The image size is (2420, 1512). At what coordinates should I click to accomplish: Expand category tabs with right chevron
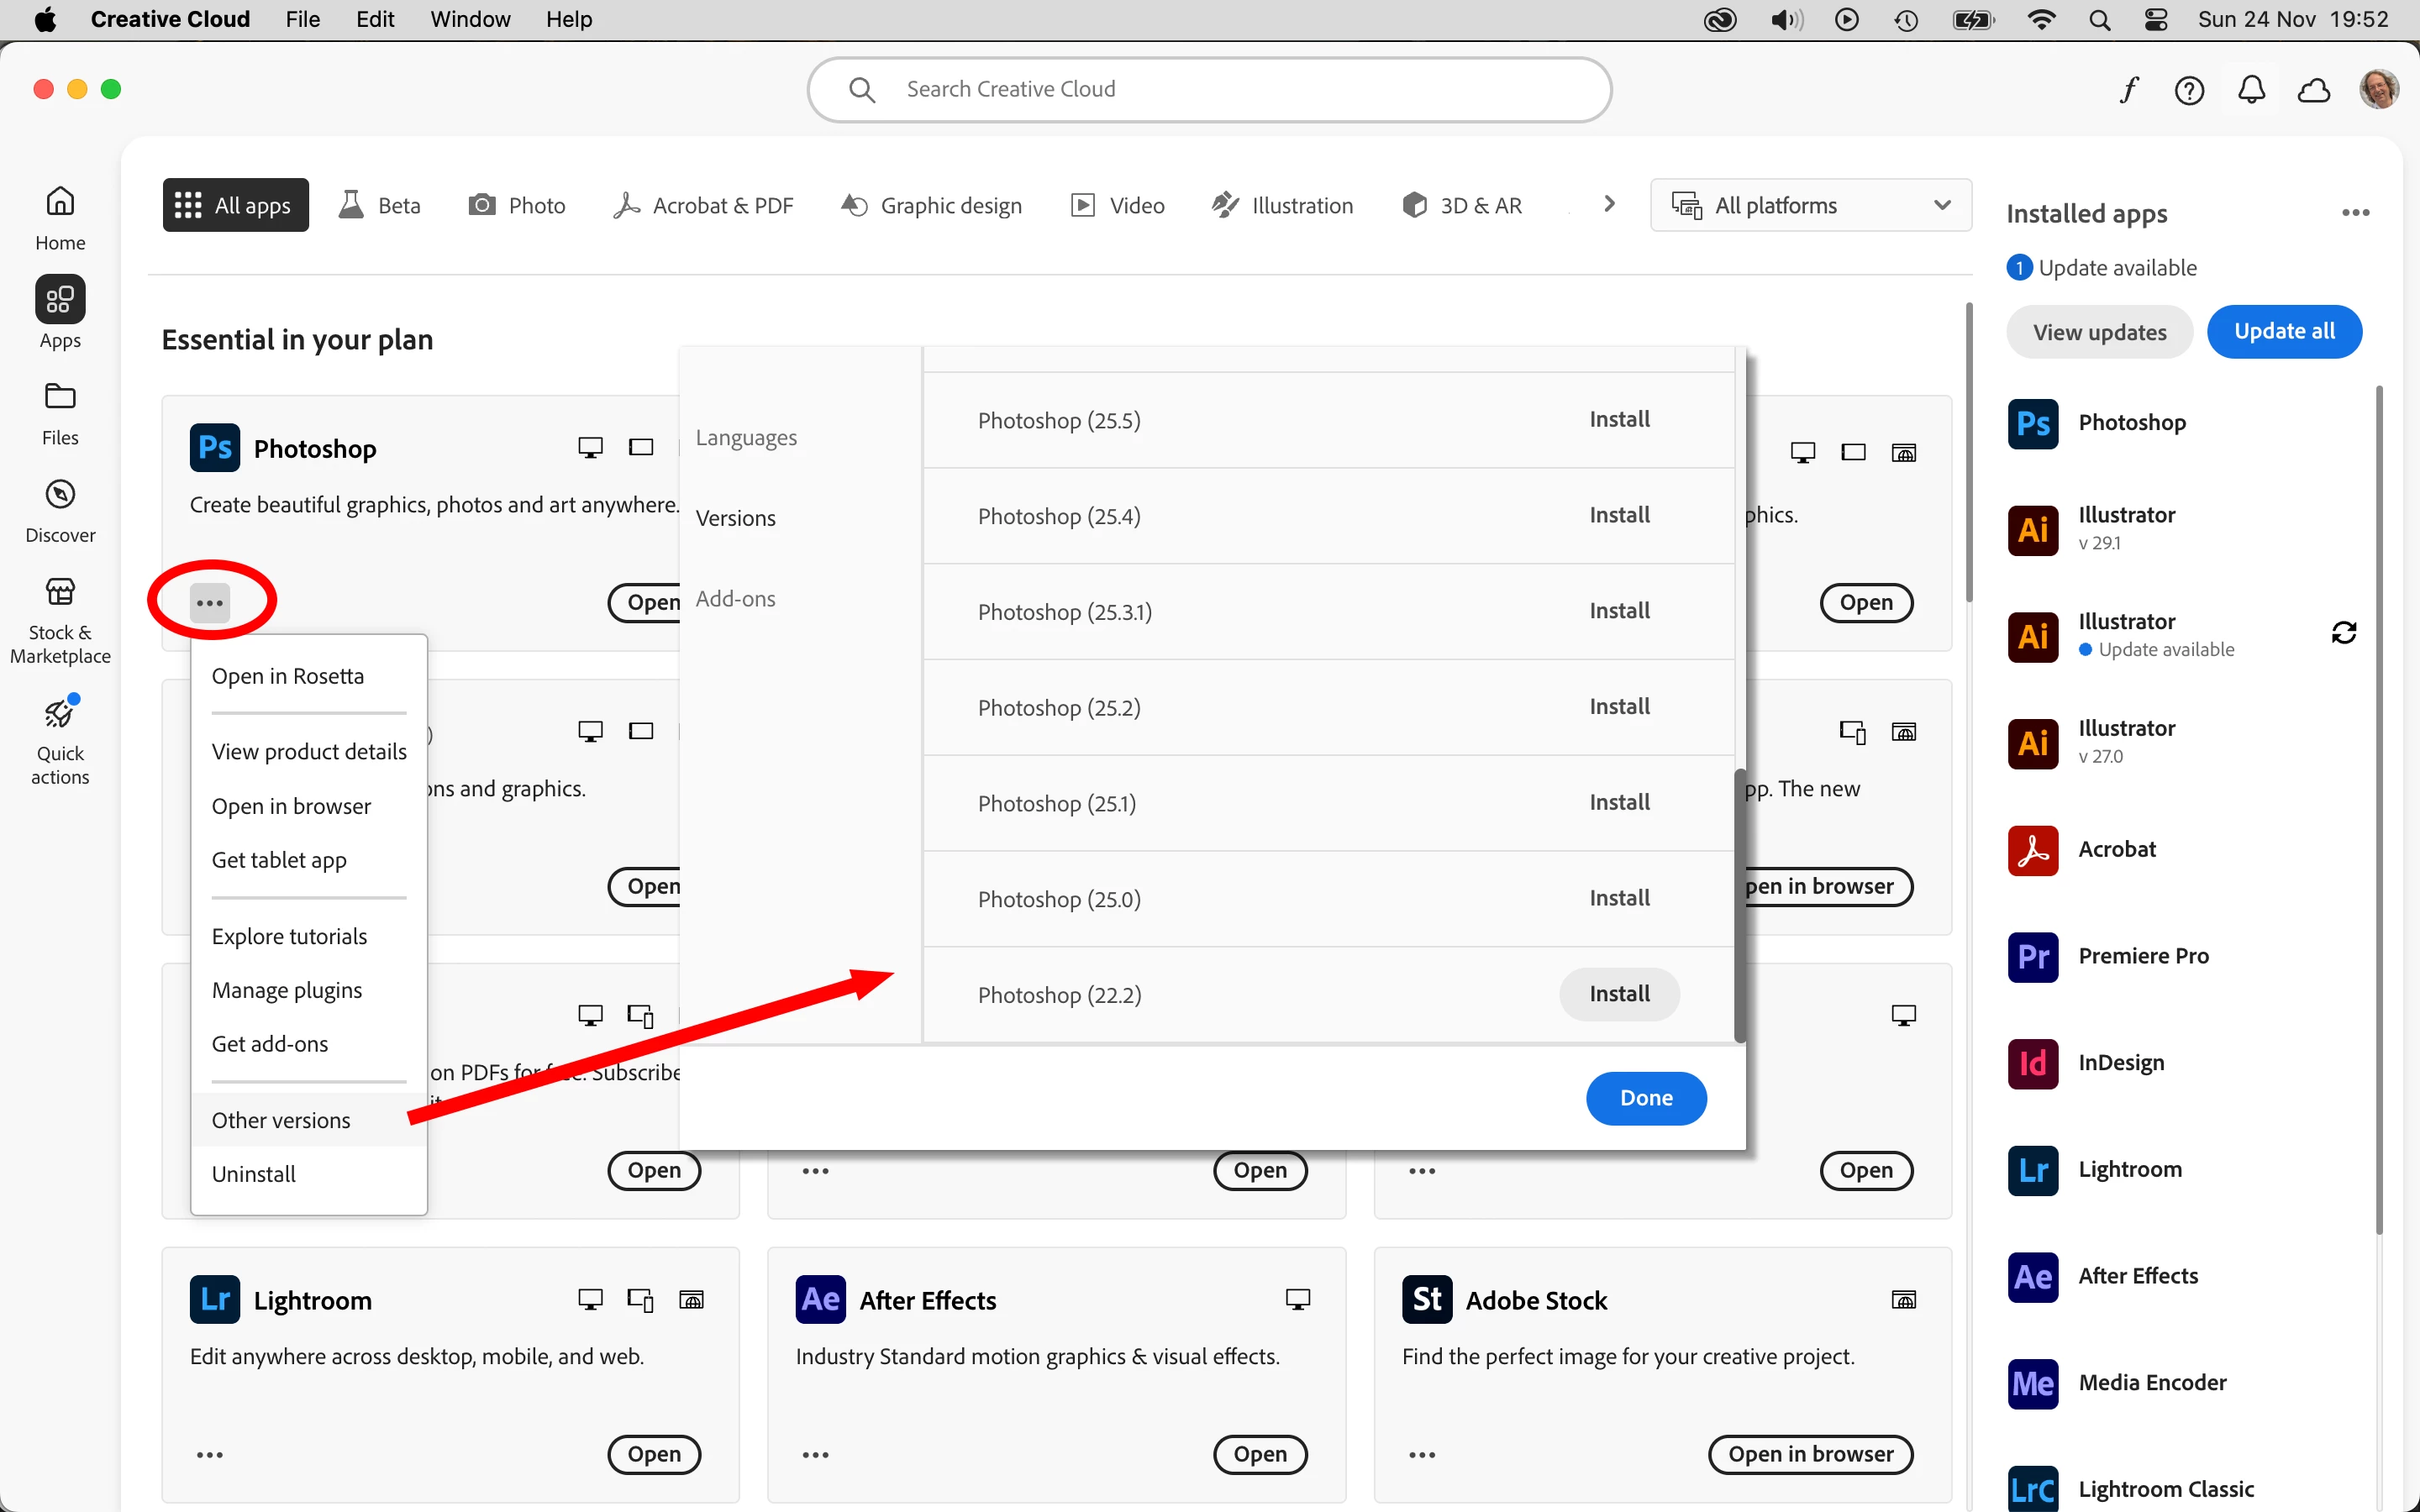[1609, 204]
